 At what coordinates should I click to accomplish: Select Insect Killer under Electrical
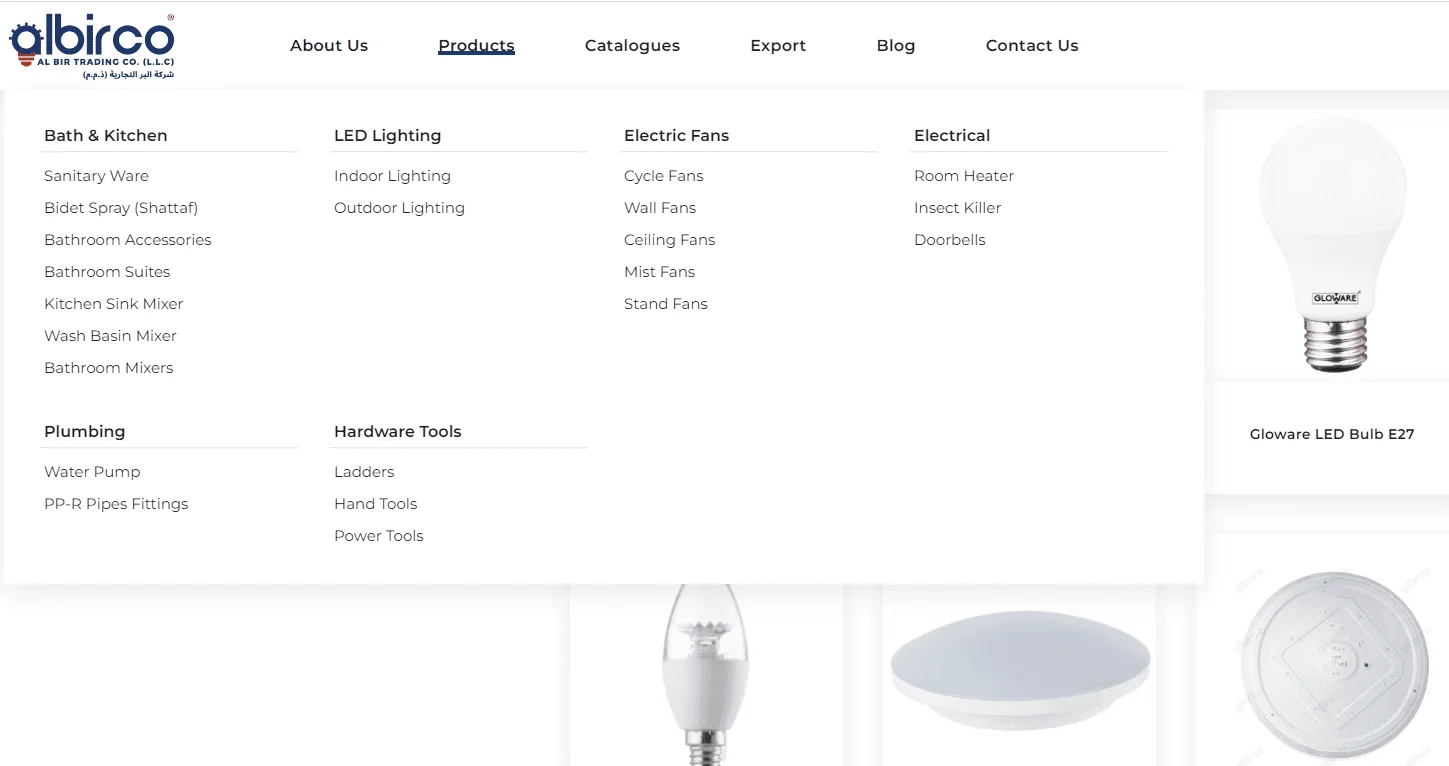tap(957, 208)
